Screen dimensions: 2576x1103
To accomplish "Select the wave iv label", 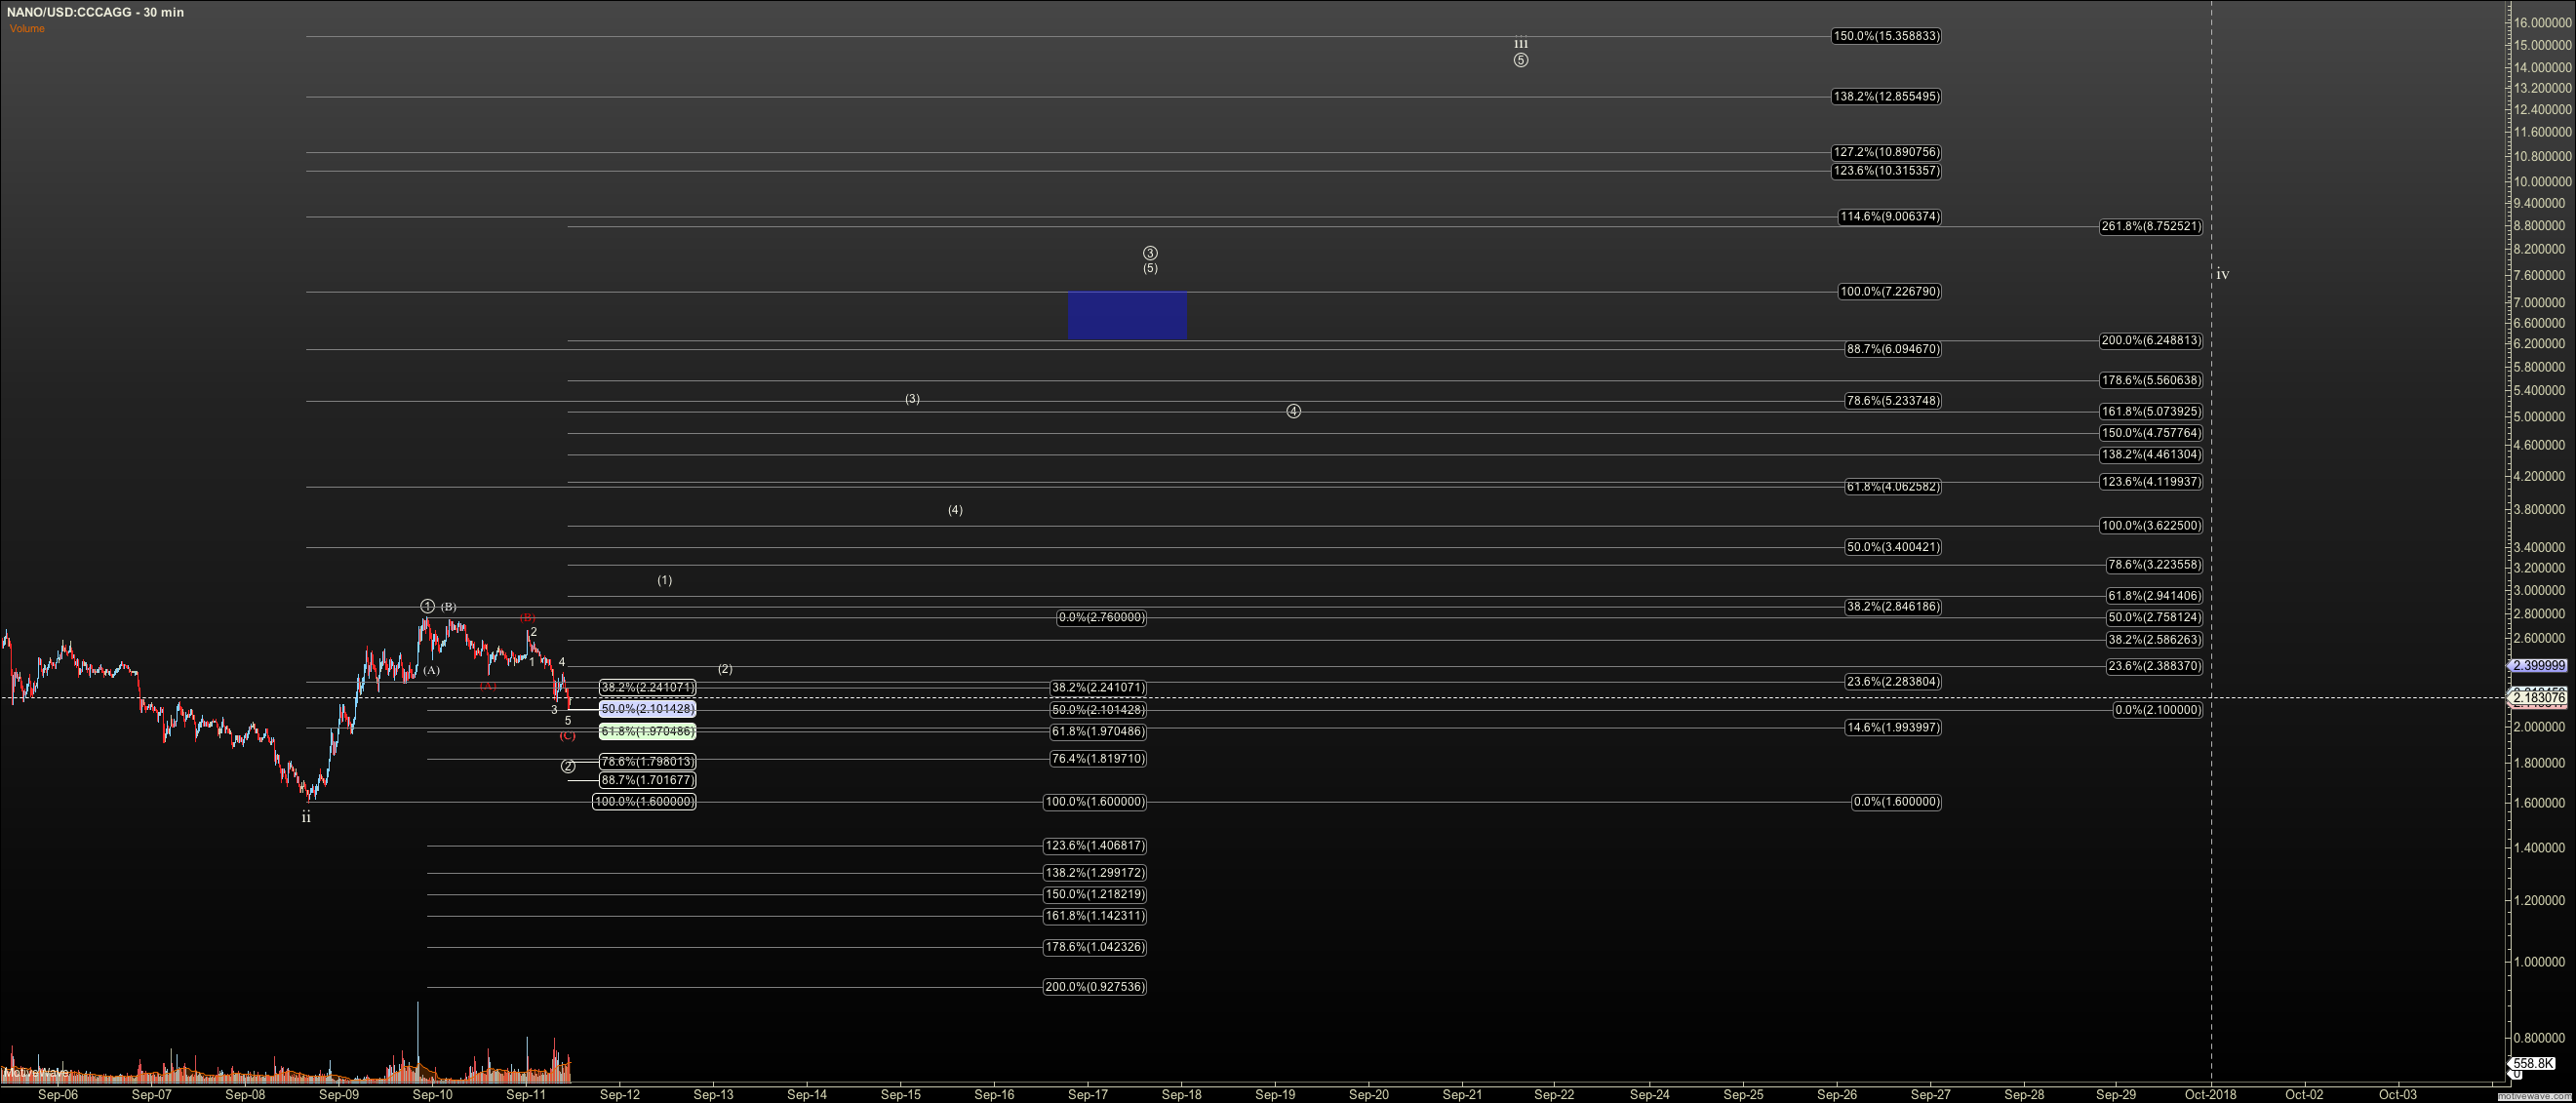I will coord(2222,274).
